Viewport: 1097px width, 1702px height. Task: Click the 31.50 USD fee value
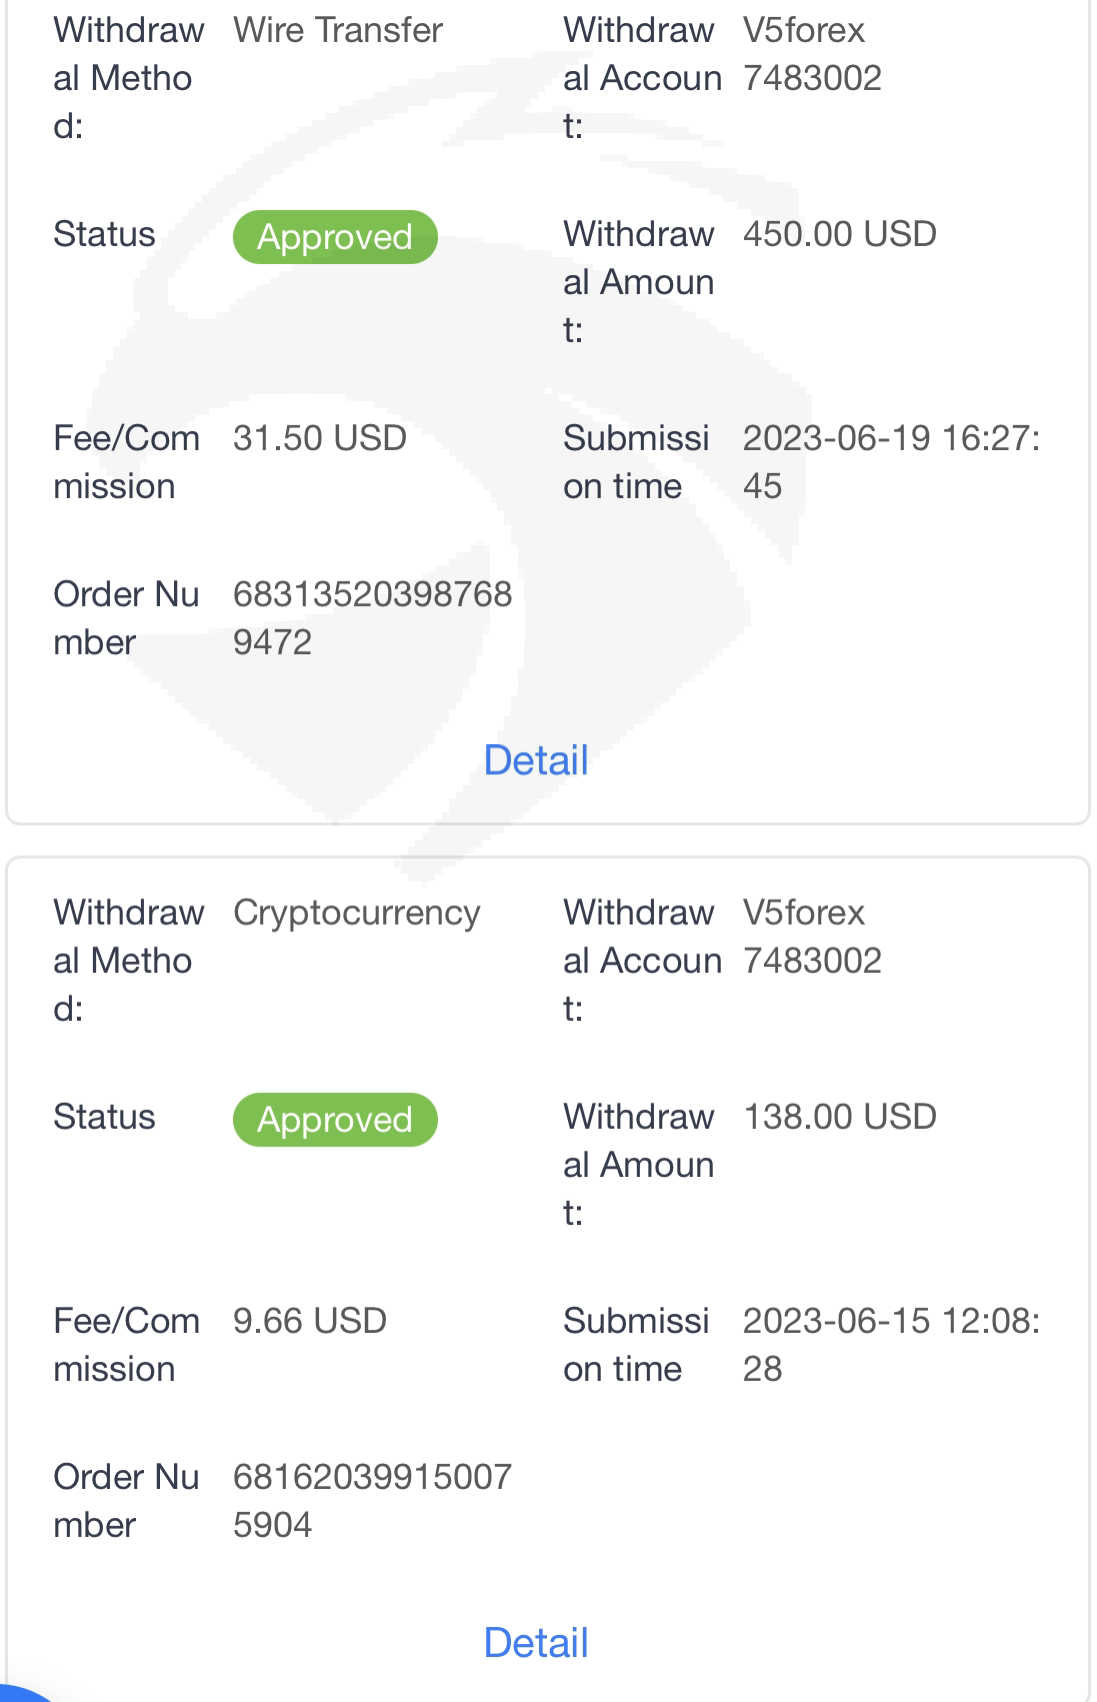tap(320, 438)
